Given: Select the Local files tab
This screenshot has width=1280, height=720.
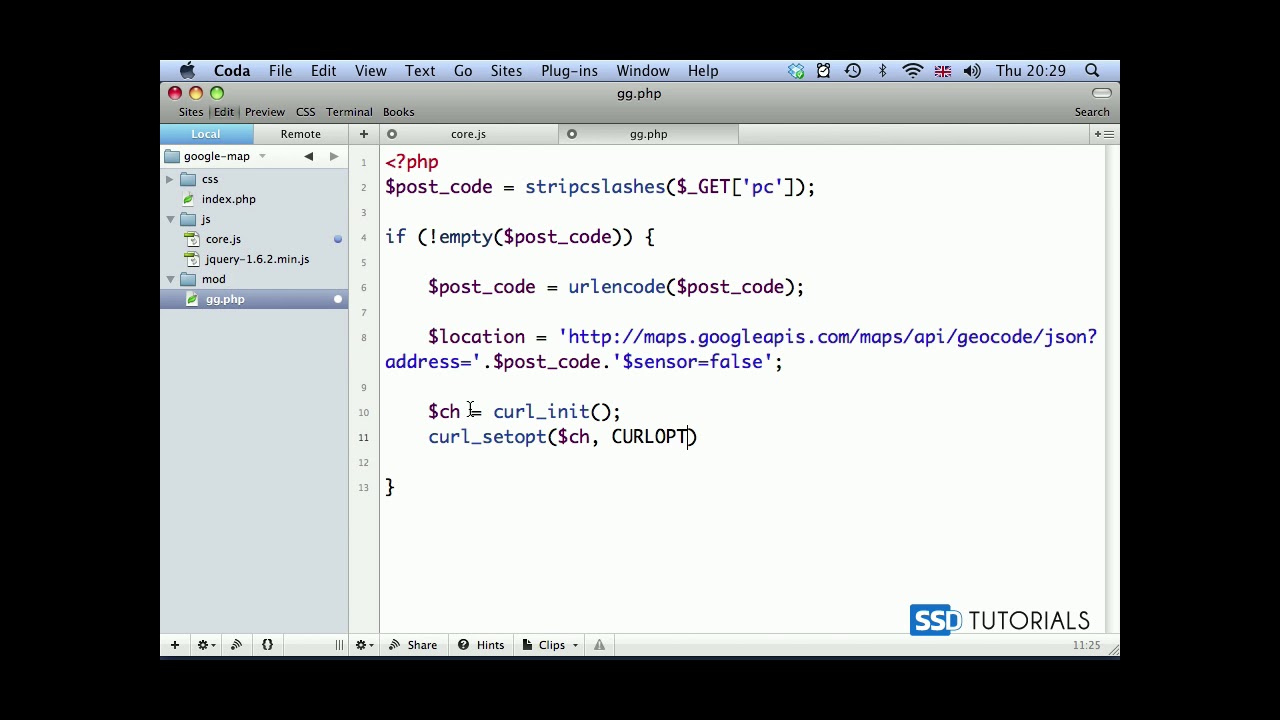Looking at the screenshot, I should 206,134.
